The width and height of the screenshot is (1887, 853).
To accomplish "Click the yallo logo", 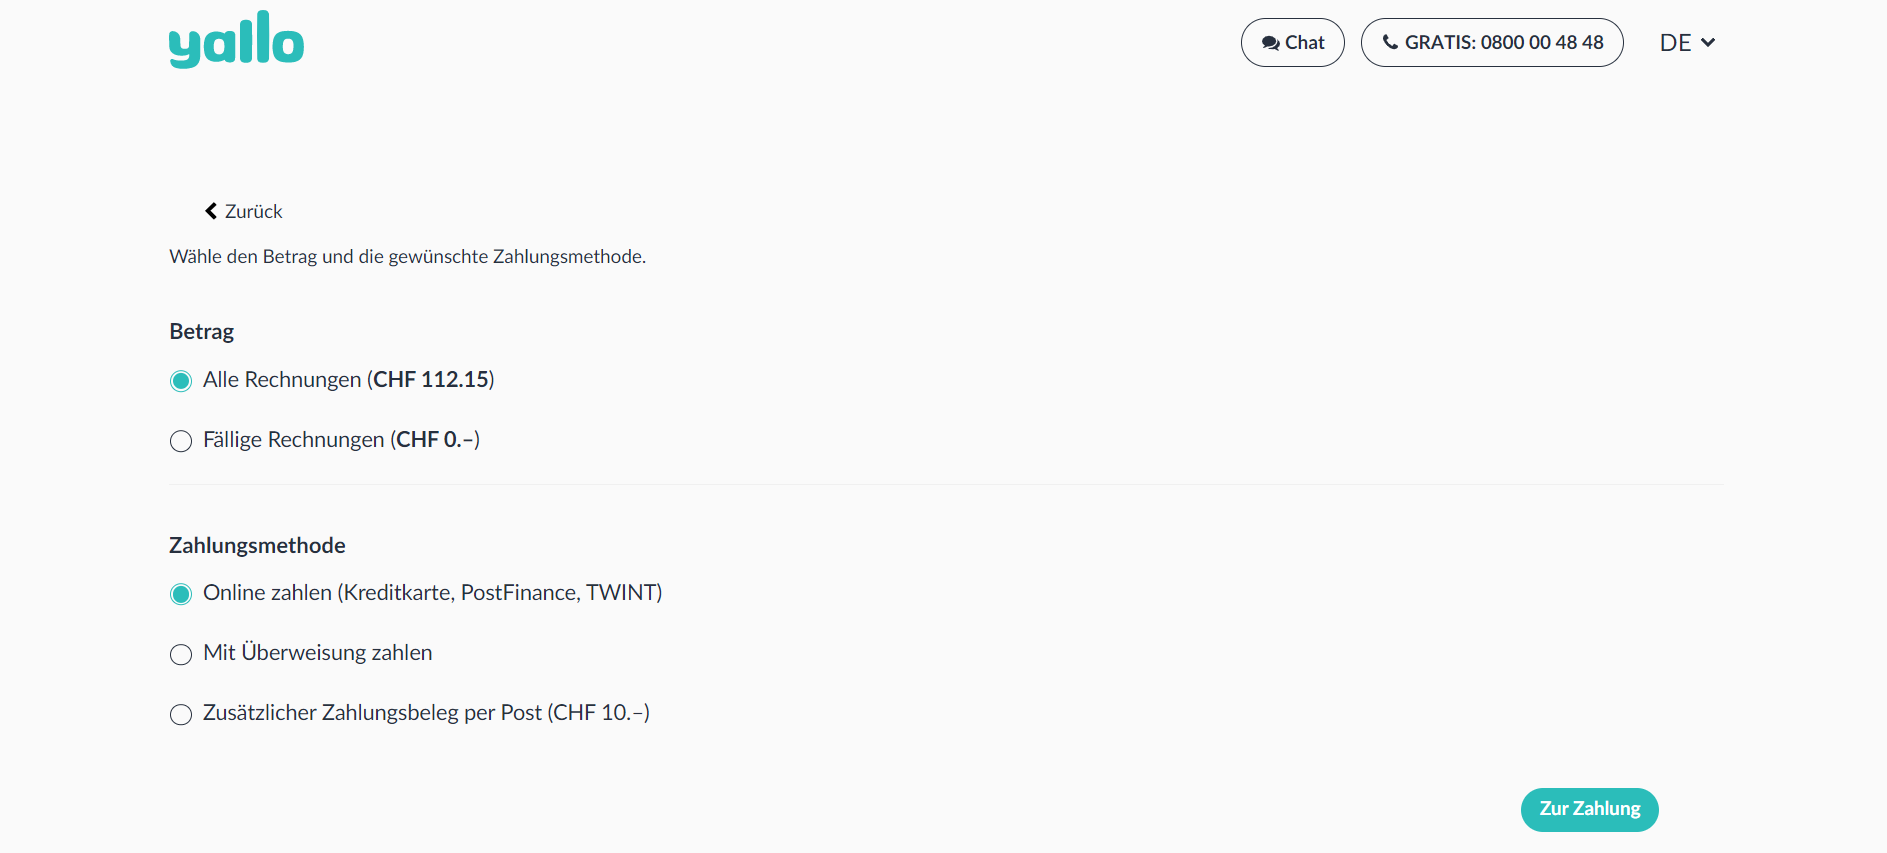I will pyautogui.click(x=236, y=40).
